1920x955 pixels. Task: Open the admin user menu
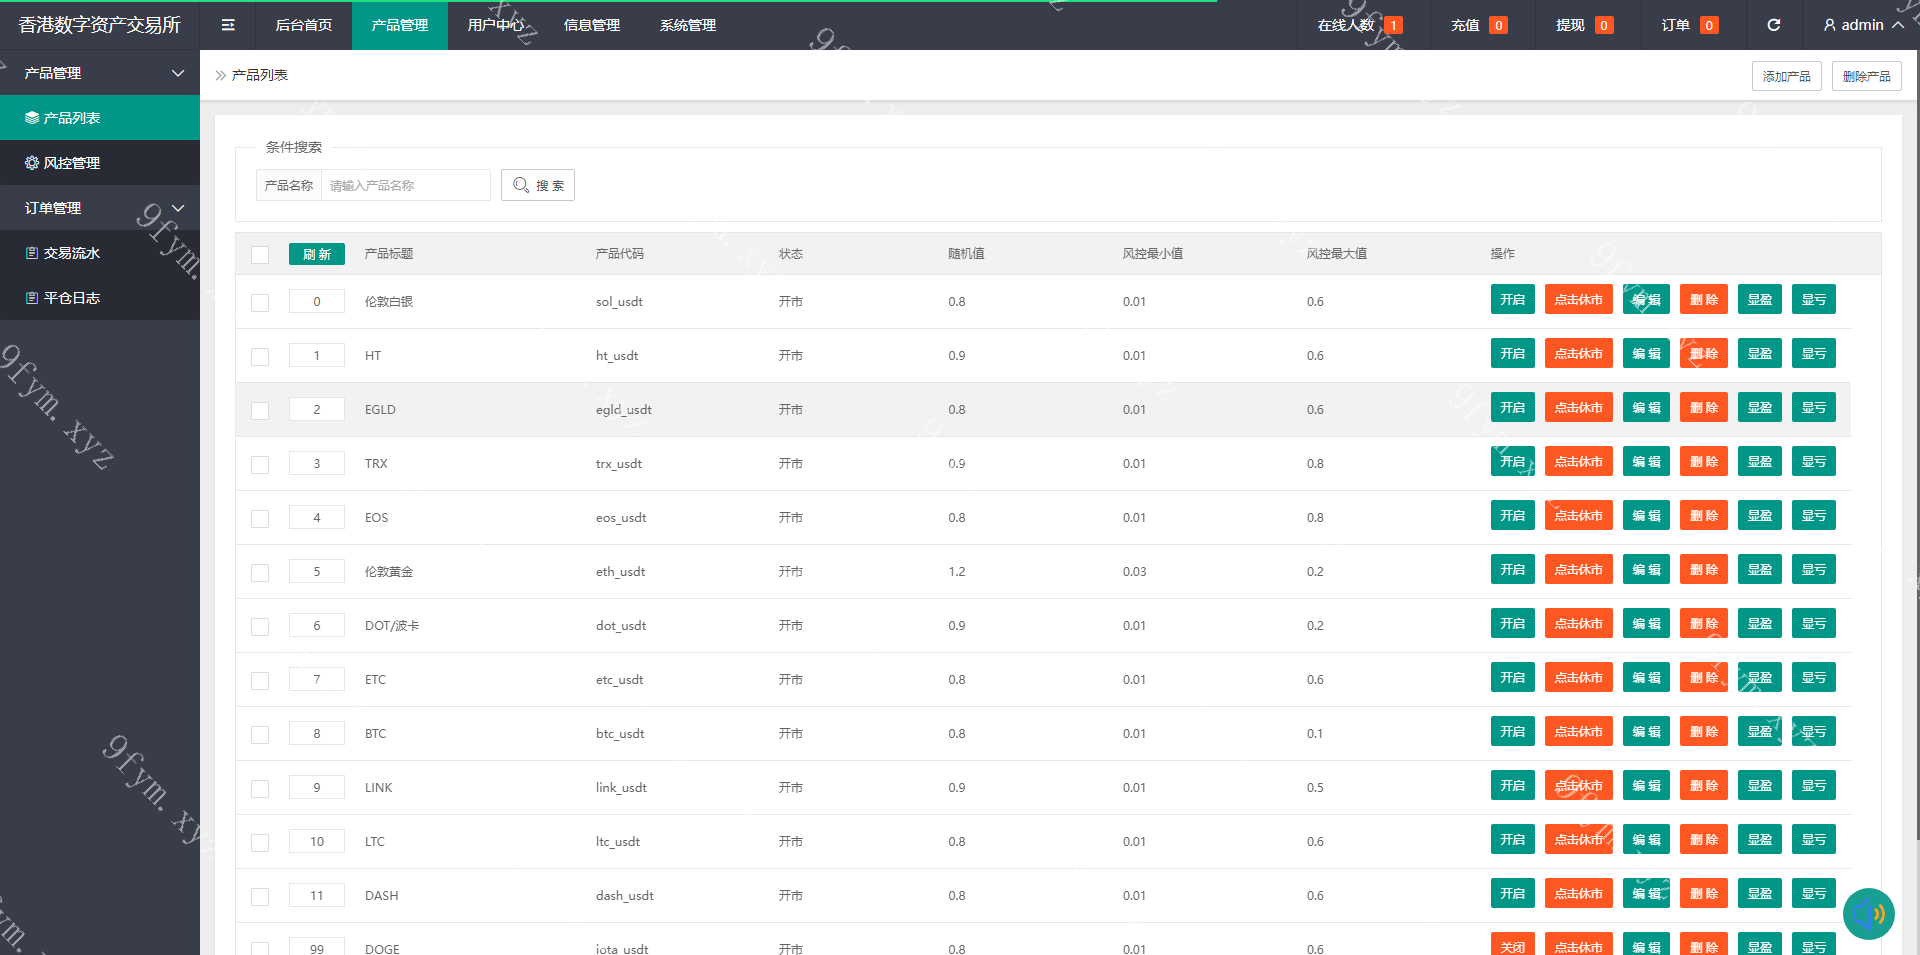click(x=1863, y=25)
